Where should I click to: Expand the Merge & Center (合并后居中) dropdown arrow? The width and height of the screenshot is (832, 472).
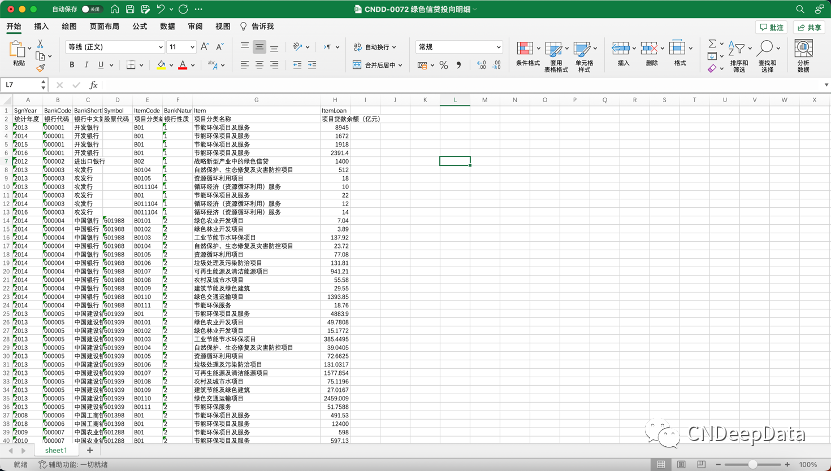pos(401,65)
